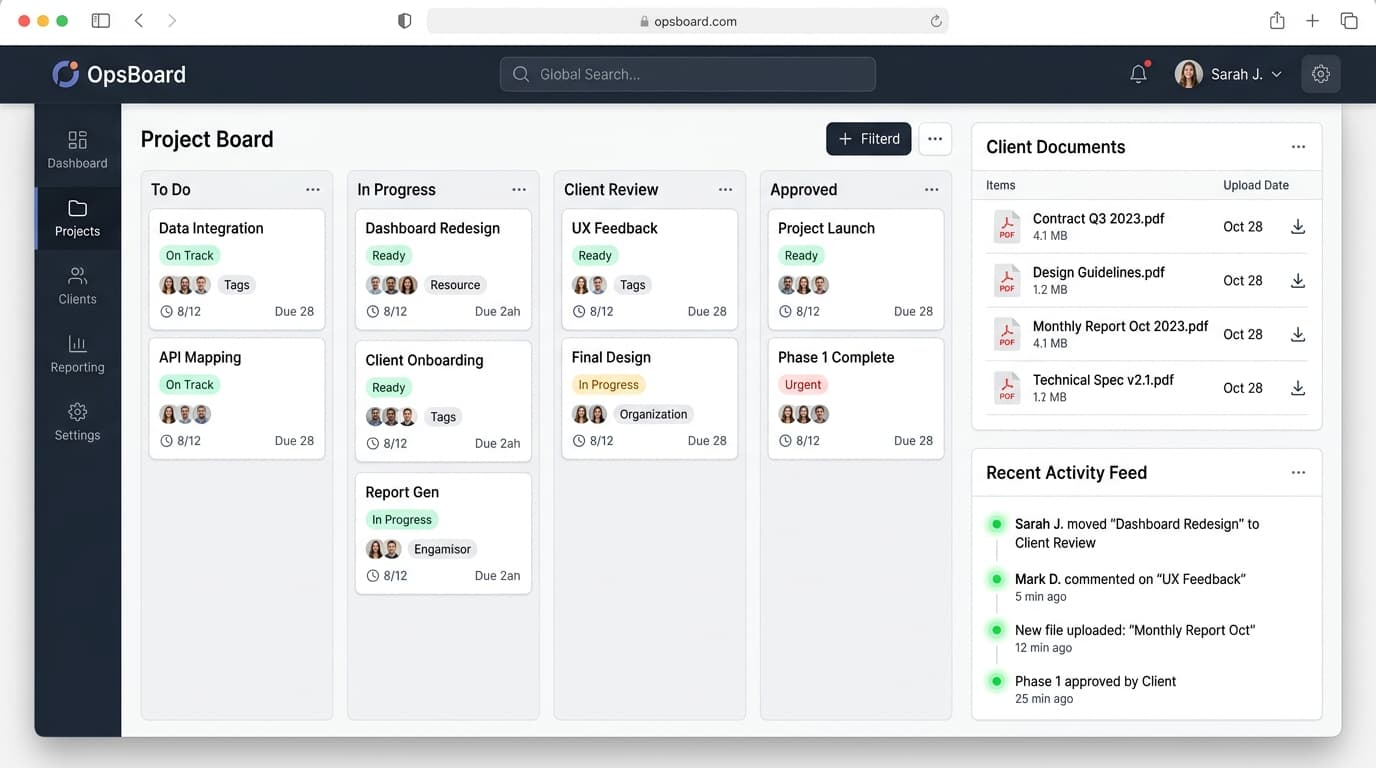
Task: Open the Data Integration card
Action: [x=237, y=269]
